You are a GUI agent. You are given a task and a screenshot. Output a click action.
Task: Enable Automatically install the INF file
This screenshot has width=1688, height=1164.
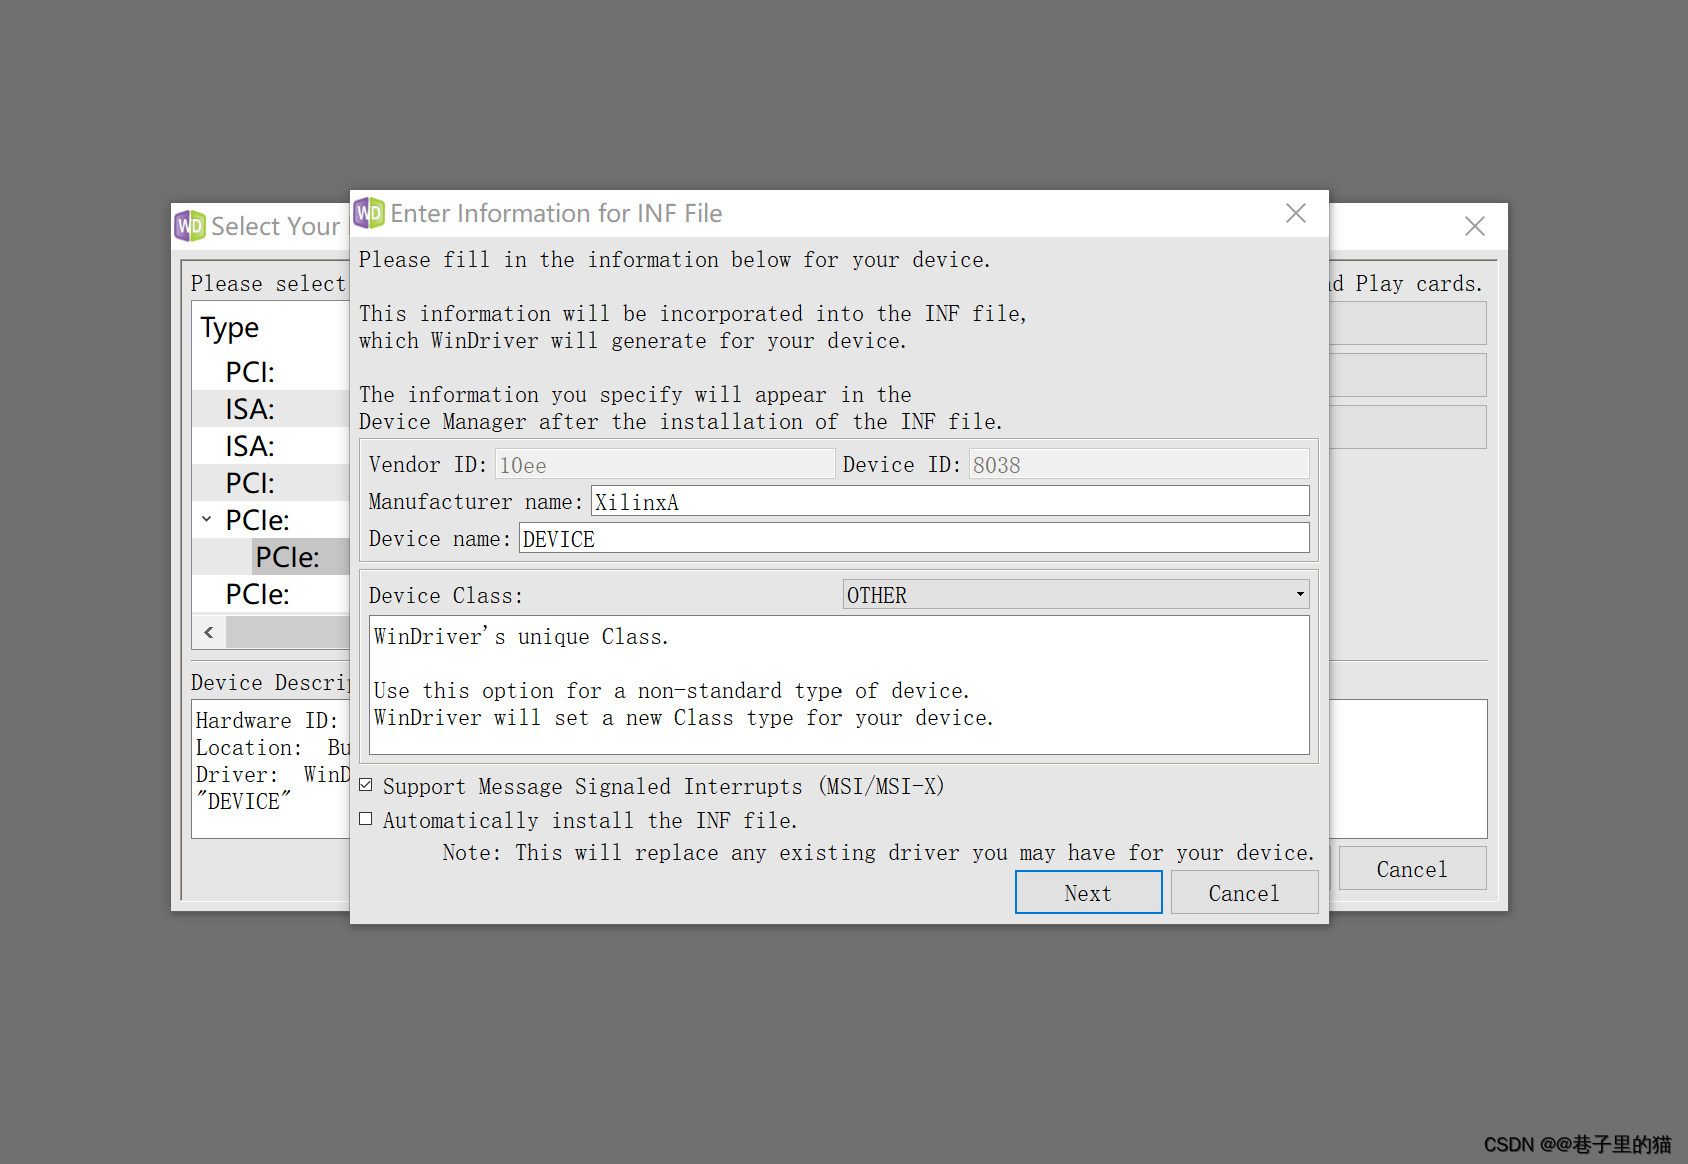pyautogui.click(x=366, y=820)
